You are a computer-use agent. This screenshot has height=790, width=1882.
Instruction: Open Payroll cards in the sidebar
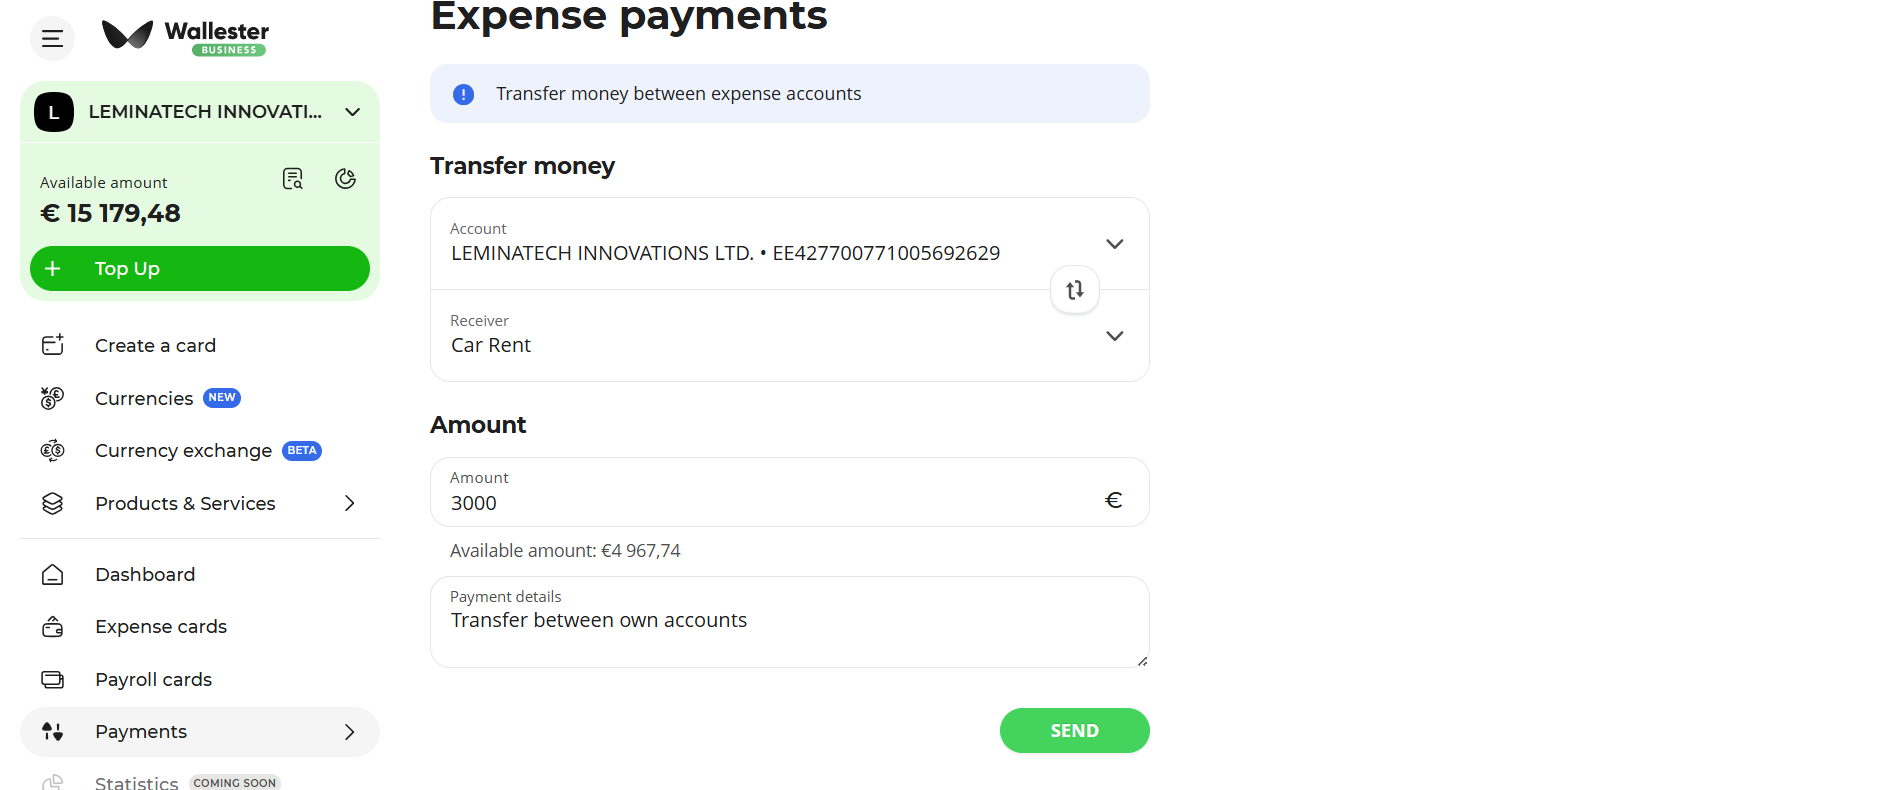point(153,680)
